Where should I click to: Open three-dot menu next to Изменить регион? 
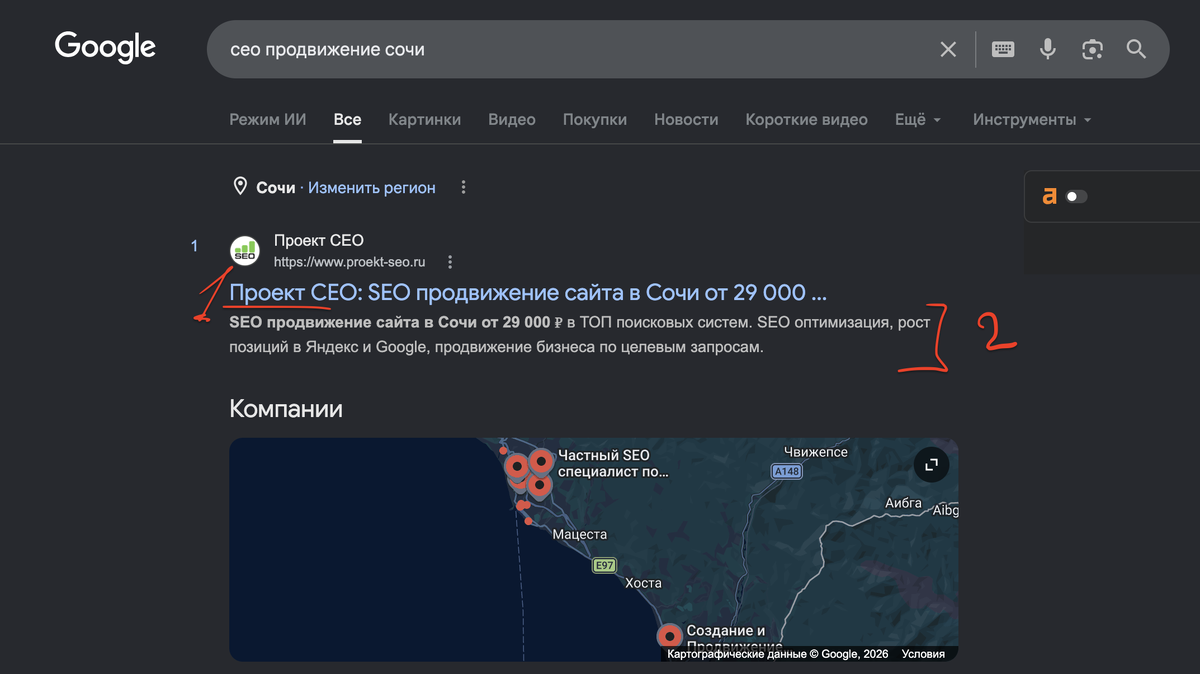(463, 187)
